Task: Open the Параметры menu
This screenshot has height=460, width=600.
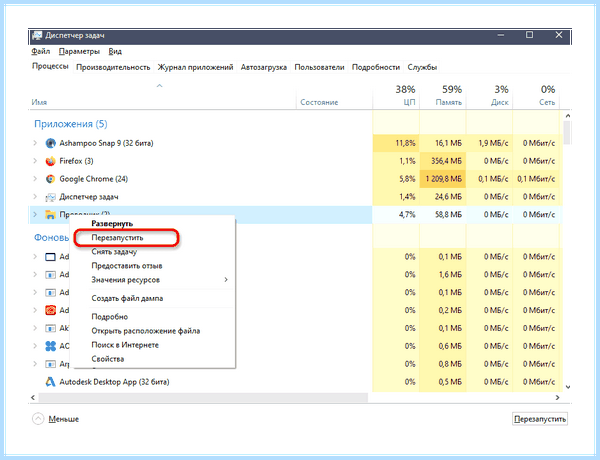Action: point(79,51)
